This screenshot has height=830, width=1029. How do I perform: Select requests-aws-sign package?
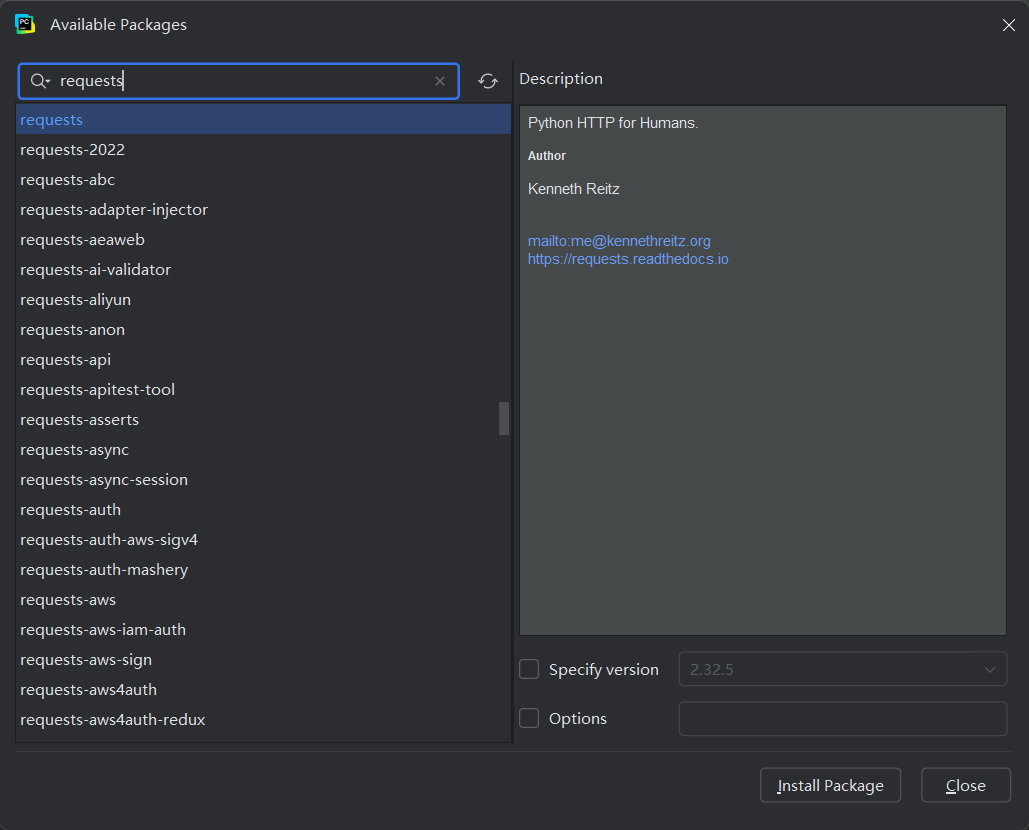tap(263, 659)
